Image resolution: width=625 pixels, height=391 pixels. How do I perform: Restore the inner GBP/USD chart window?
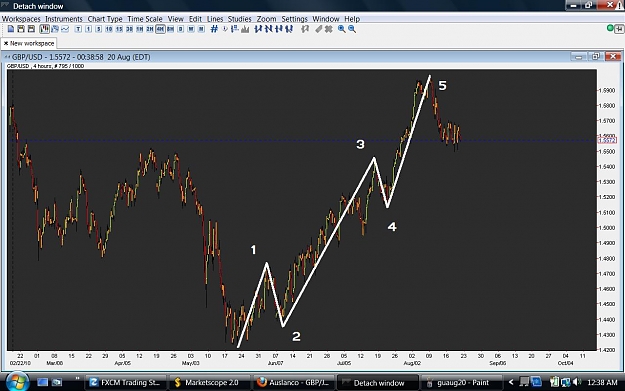596,57
